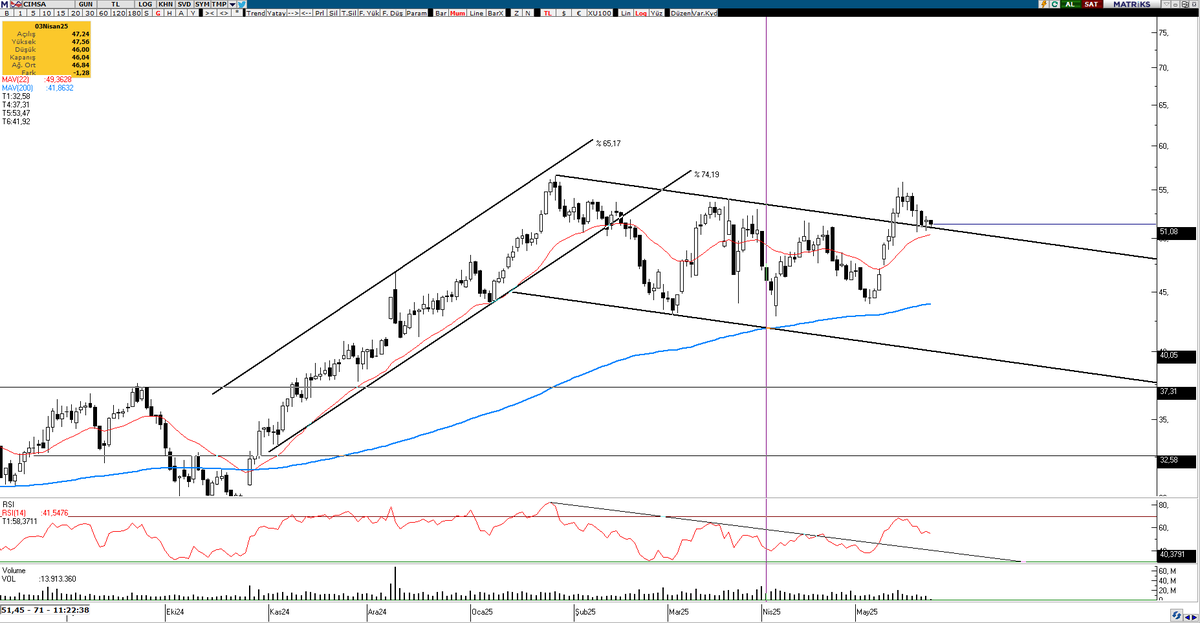
Task: Open the SYM menu button
Action: tap(203, 5)
